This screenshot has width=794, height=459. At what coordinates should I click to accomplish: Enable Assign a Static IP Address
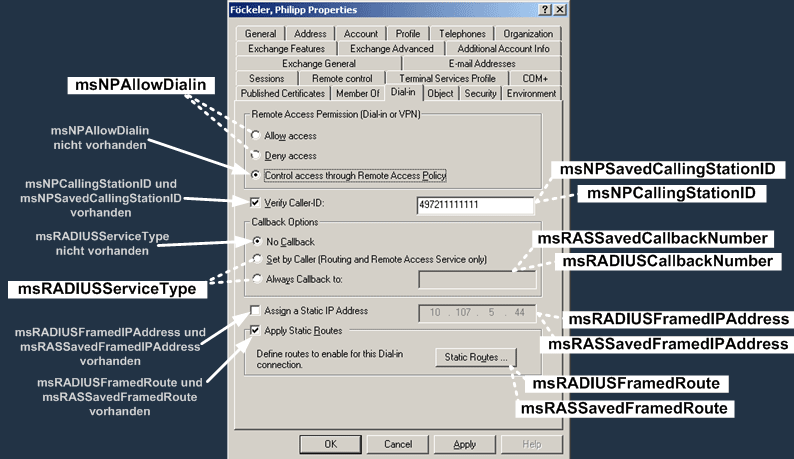pos(255,310)
